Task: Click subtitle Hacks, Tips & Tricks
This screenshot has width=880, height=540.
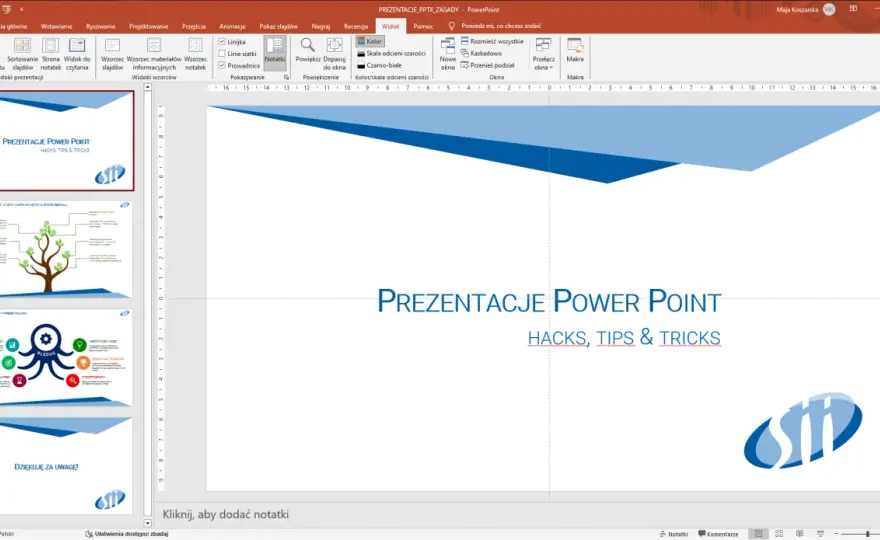Action: click(x=624, y=337)
